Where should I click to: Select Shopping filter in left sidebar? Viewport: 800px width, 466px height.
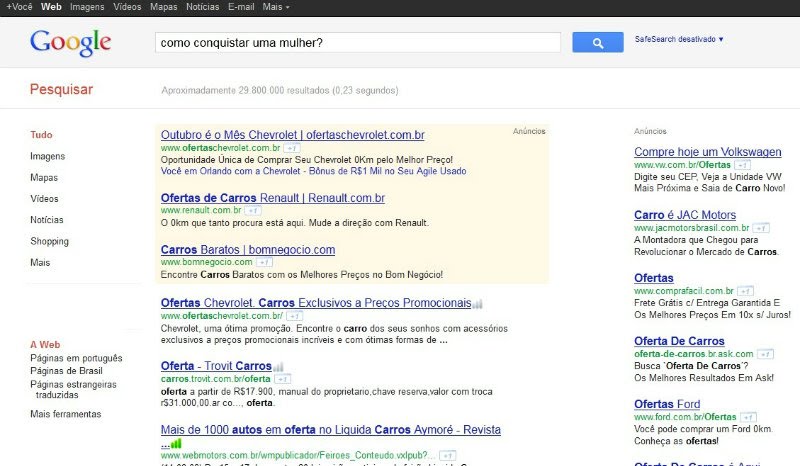pyautogui.click(x=49, y=241)
